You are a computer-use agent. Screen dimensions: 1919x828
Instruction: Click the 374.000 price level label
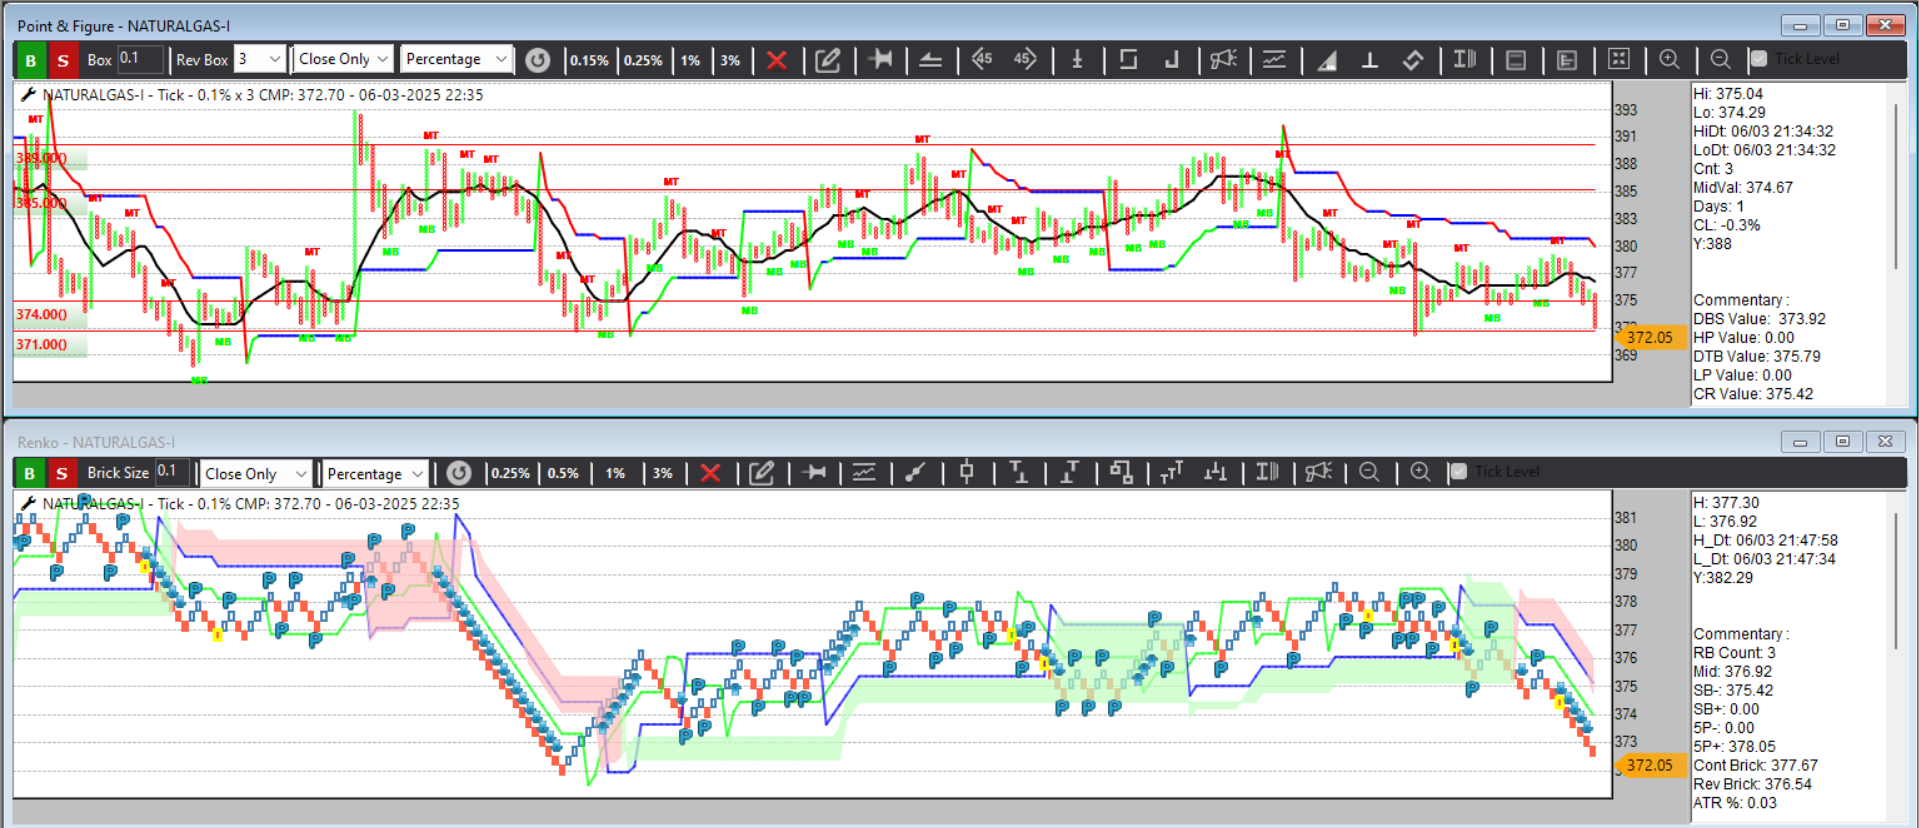[x=41, y=314]
